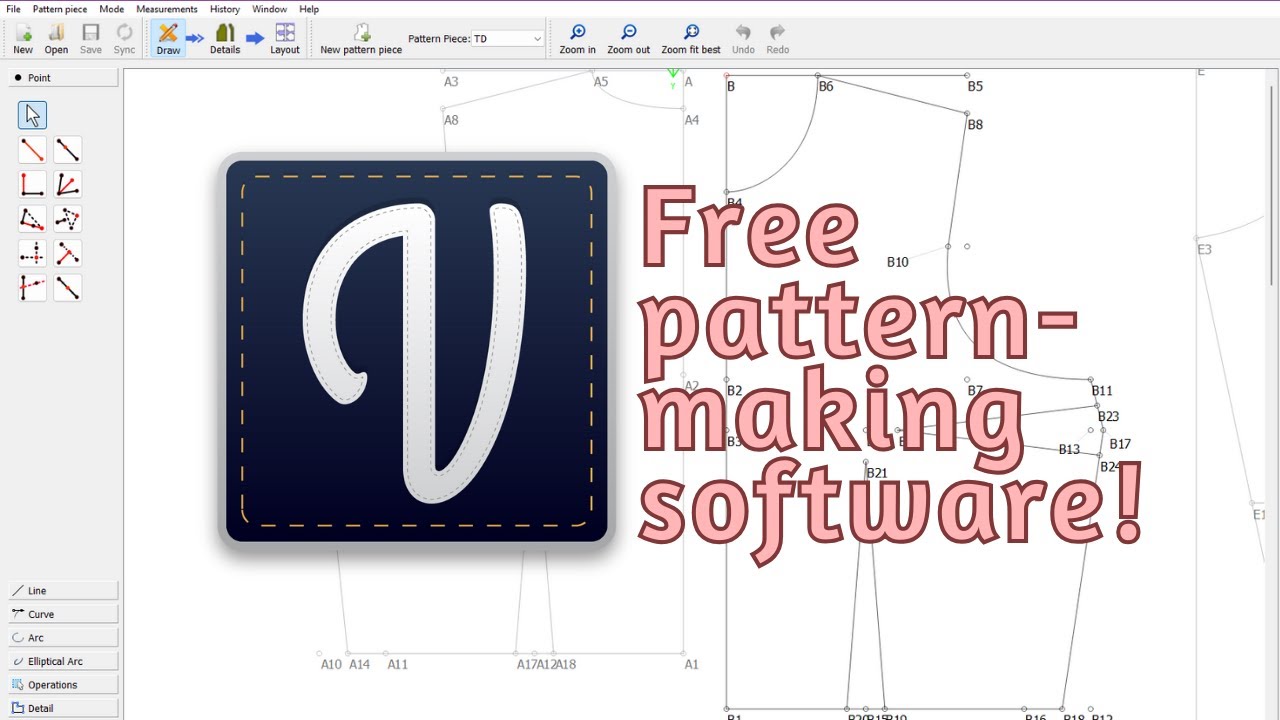The width and height of the screenshot is (1280, 720).
Task: Select the point at distance along line tool
Action: pyautogui.click(x=67, y=150)
